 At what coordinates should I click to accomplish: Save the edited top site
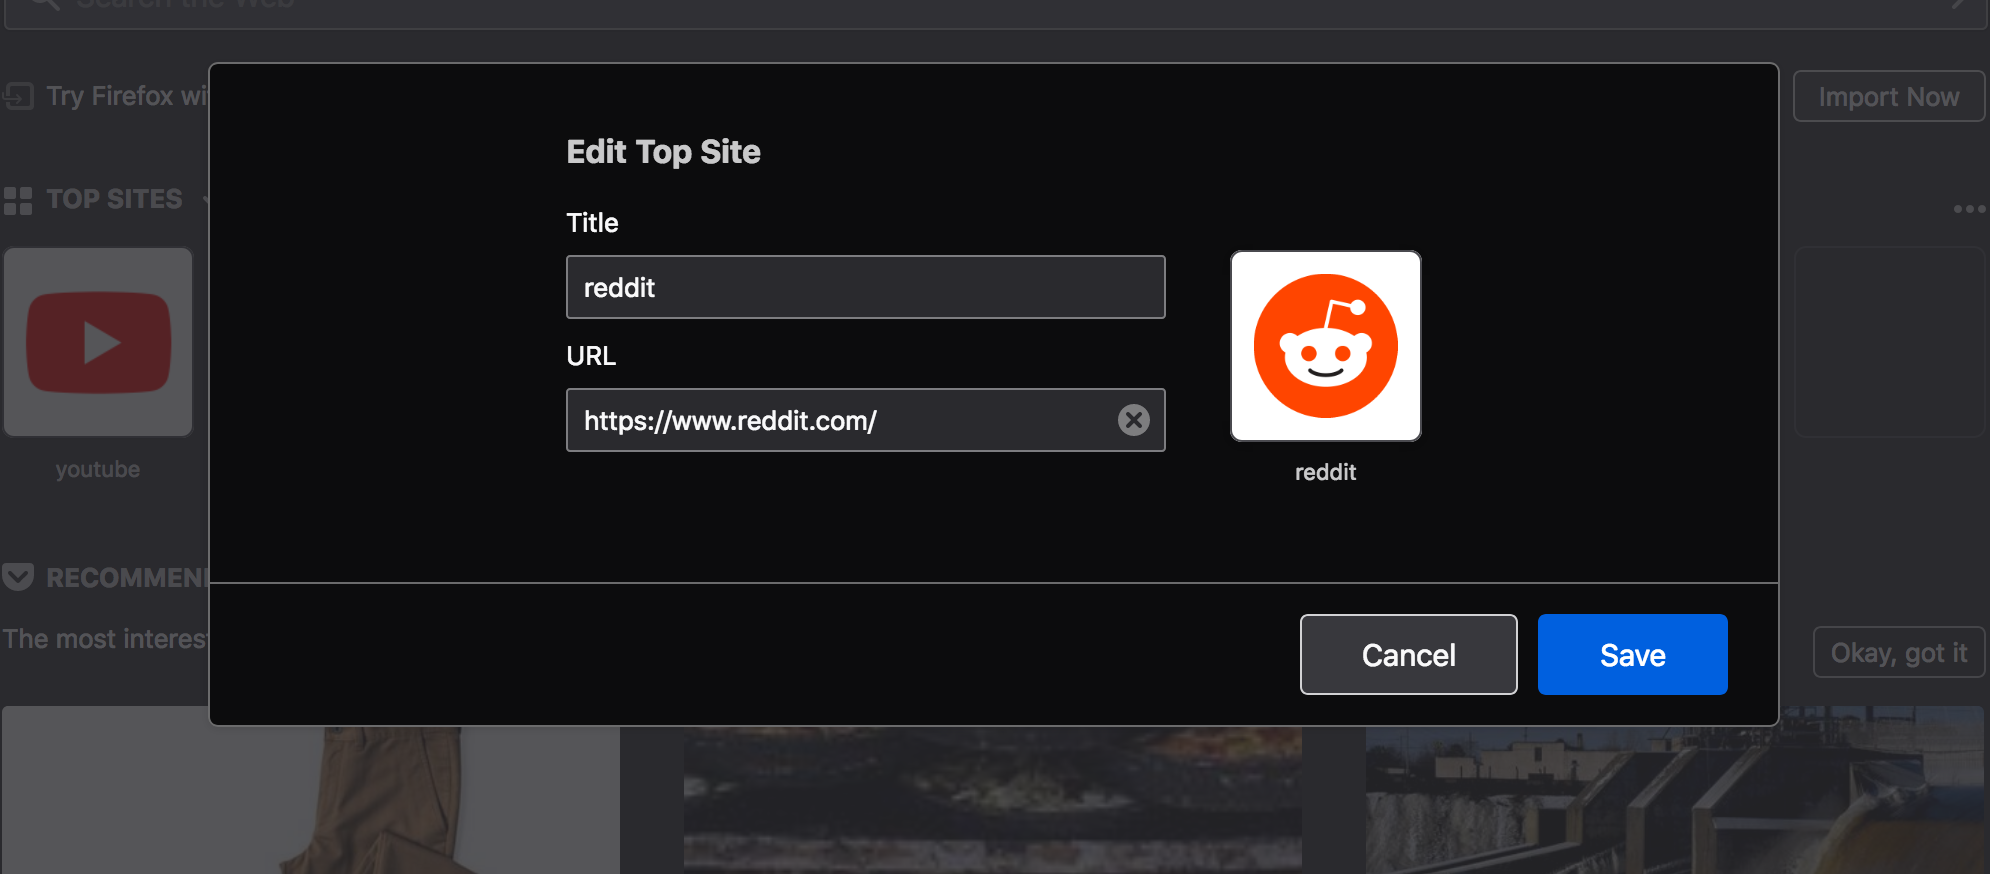1632,654
